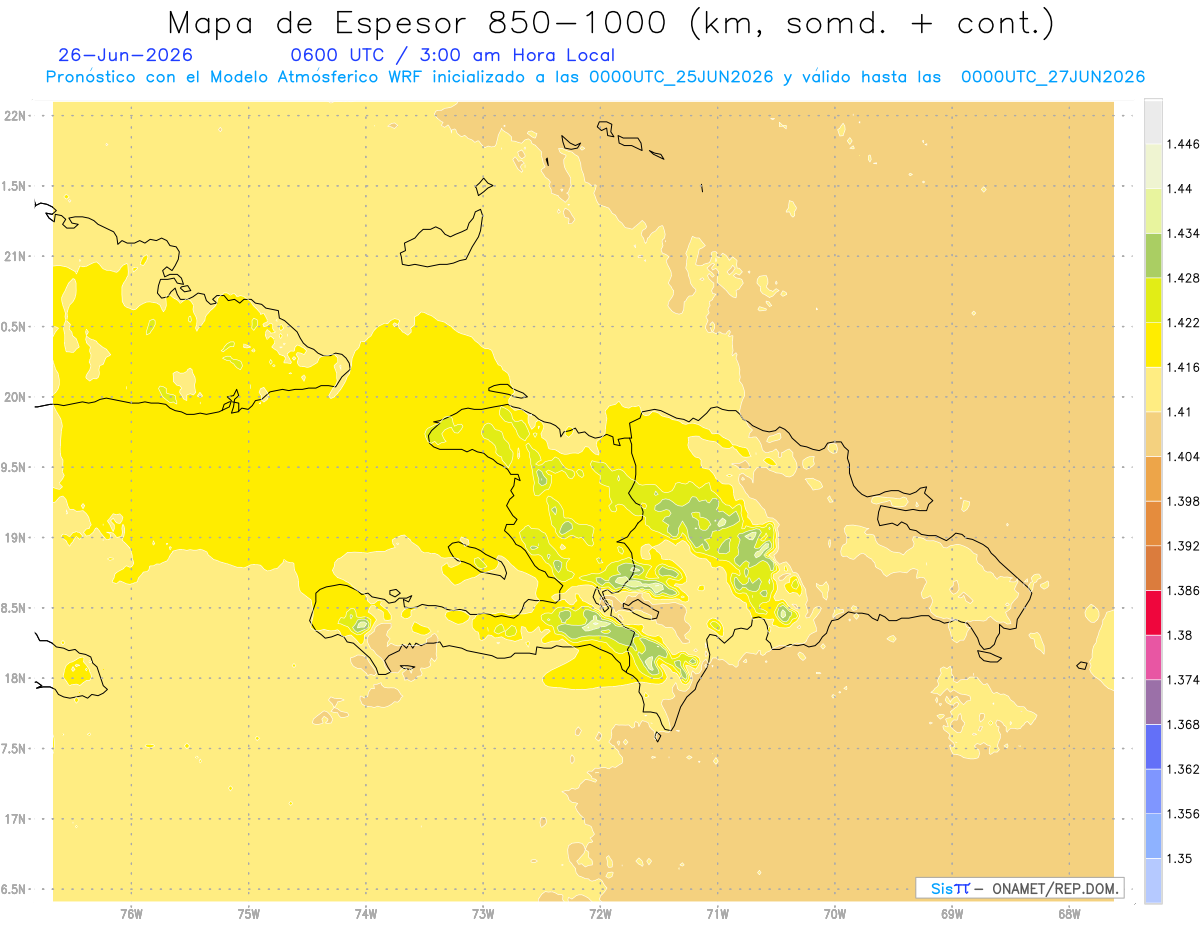The width and height of the screenshot is (1200, 927).
Task: Click the '8.5N' latitude label
Action: coord(15,608)
